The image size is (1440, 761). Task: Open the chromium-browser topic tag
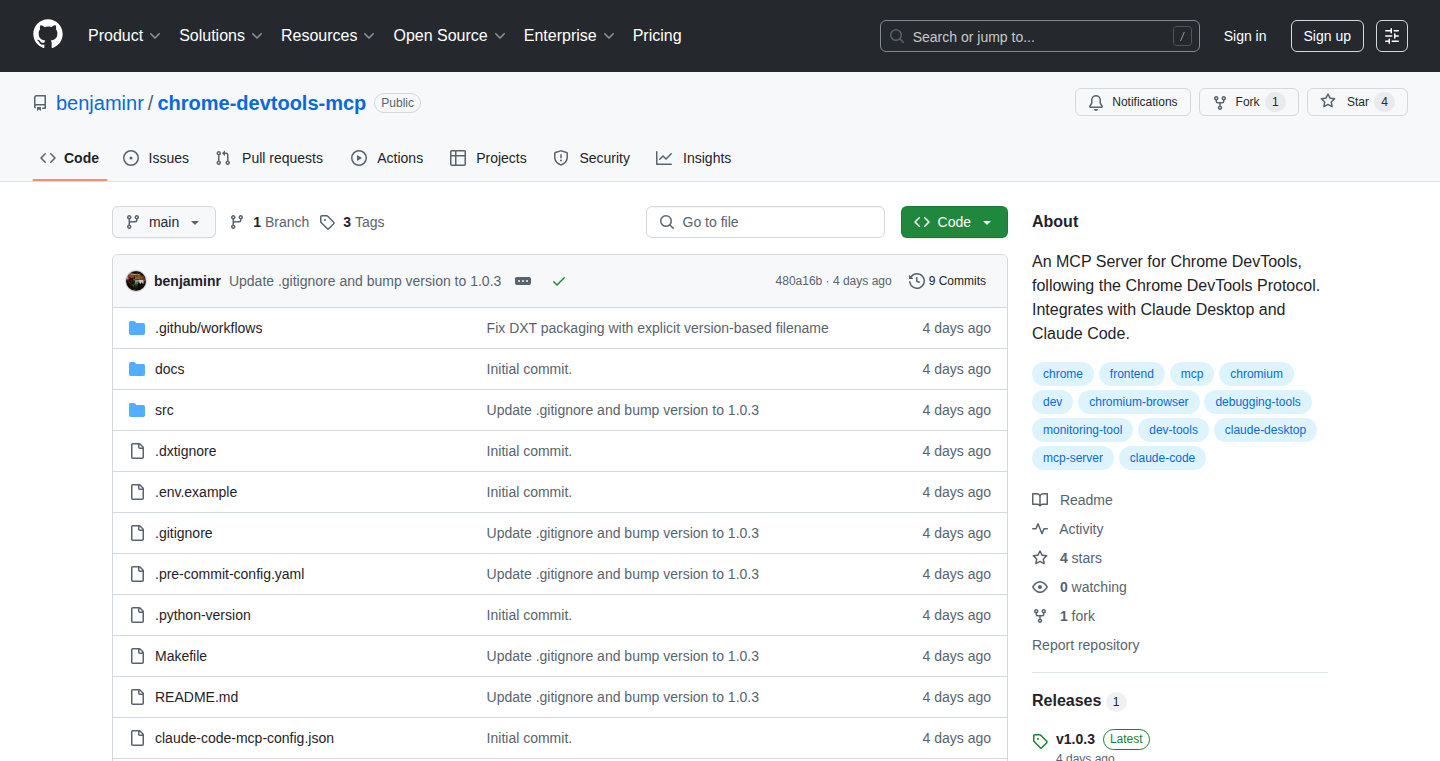[1139, 402]
